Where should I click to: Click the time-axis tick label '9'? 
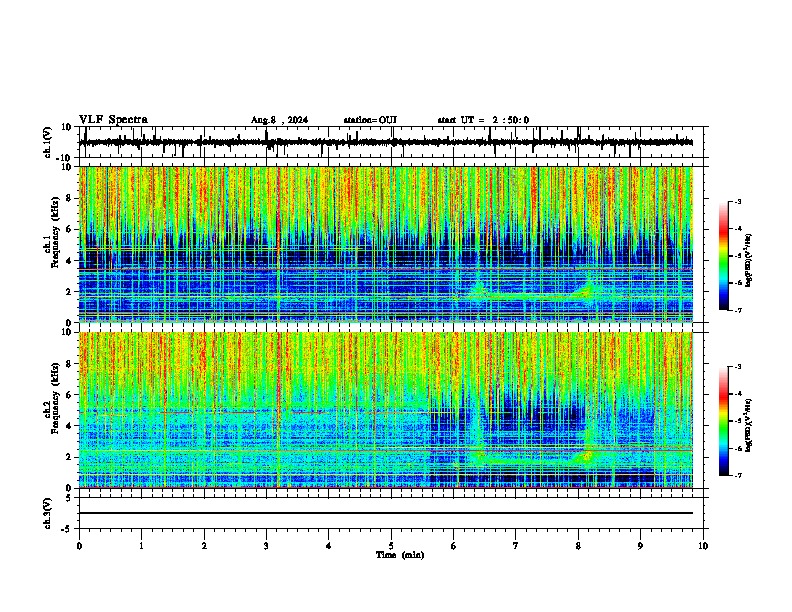pos(640,546)
